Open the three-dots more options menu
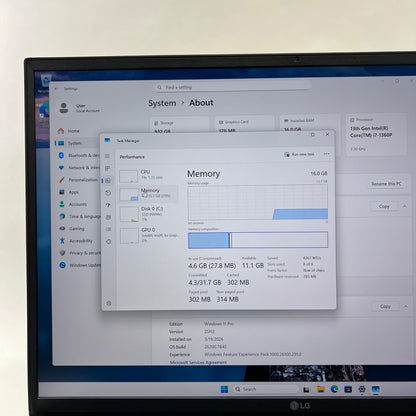This screenshot has height=416, width=416. (327, 154)
